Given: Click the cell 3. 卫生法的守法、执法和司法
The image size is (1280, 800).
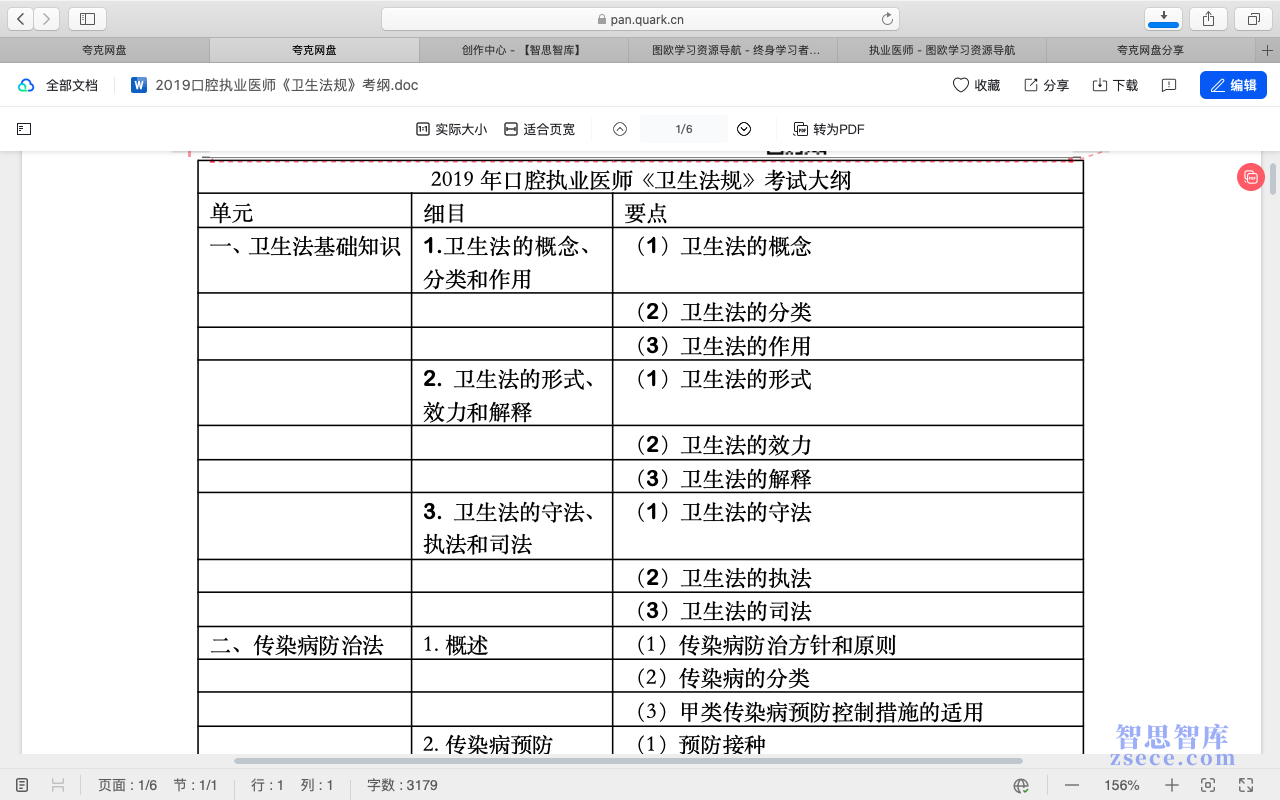Looking at the screenshot, I should (511, 528).
